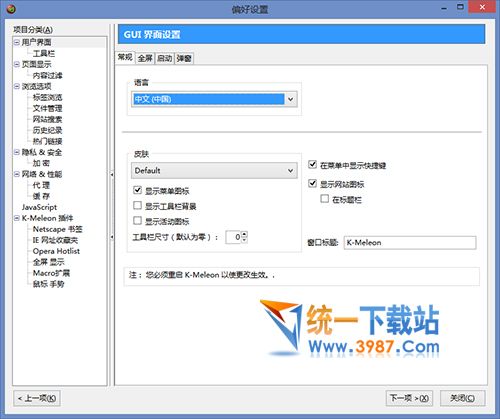
Task: Uncheck 在菜单中显示快捷键 checkbox
Action: [x=312, y=164]
